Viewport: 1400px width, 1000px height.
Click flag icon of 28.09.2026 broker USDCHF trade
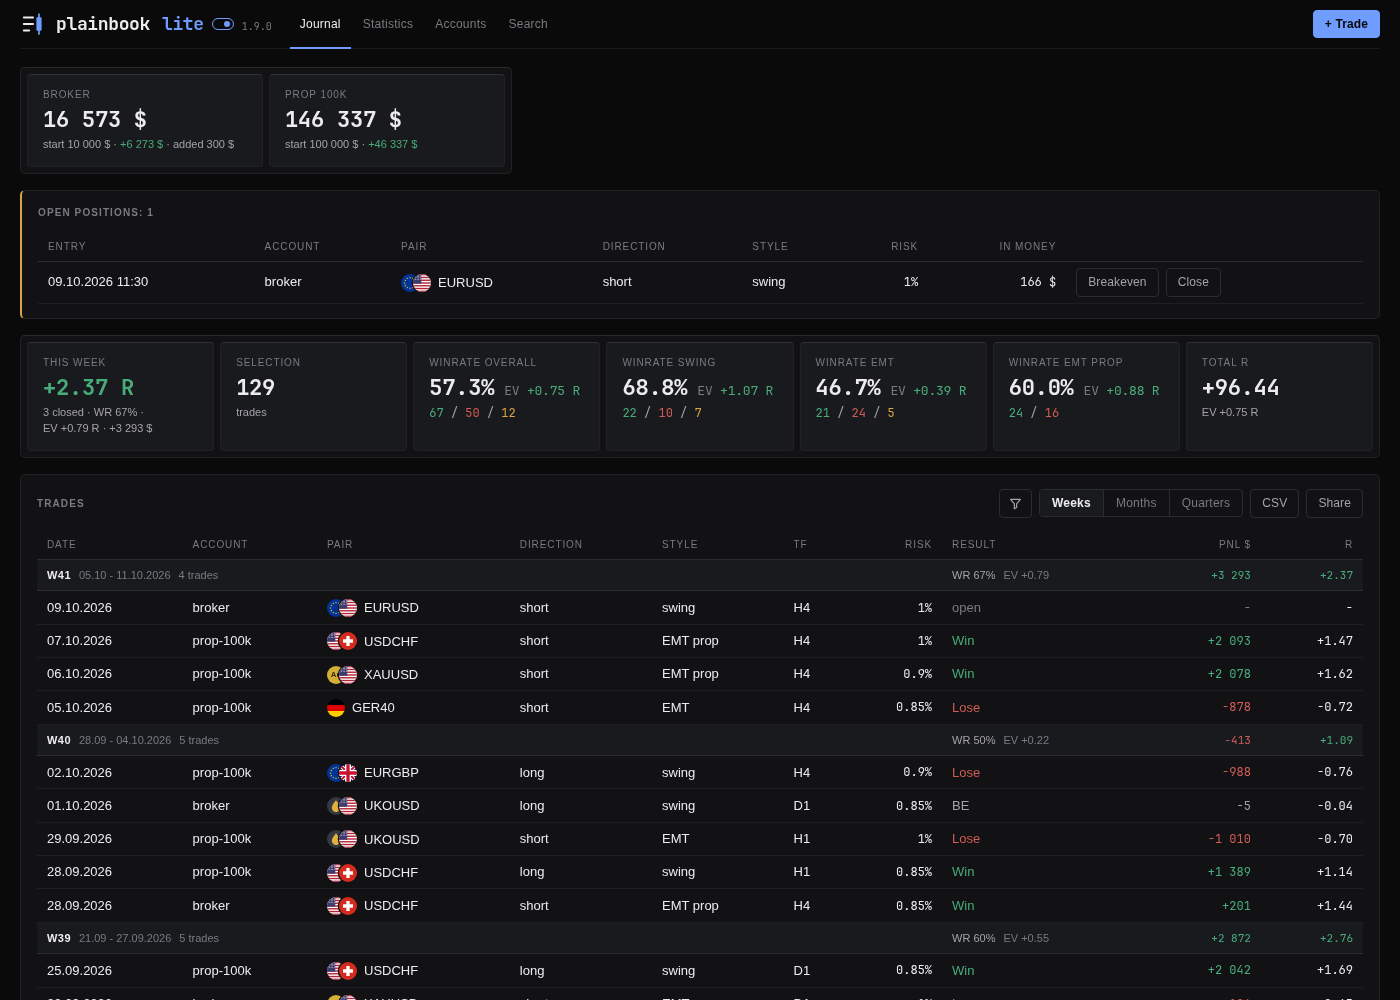[x=342, y=906]
